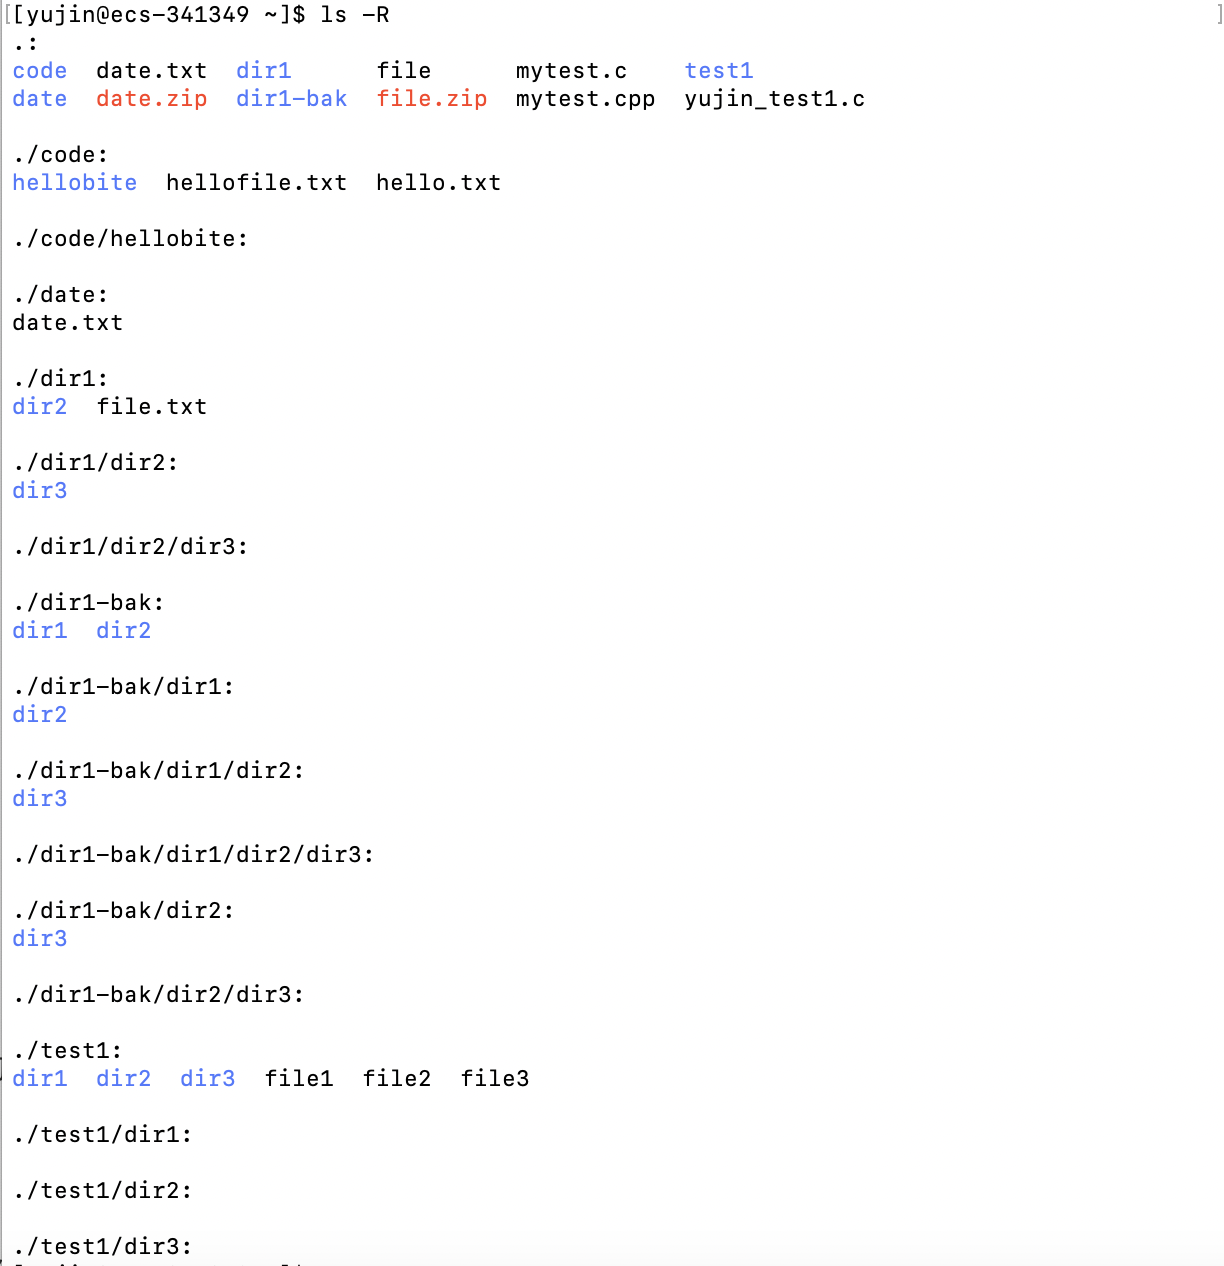Click the 'mytest.cpp' file name

(x=586, y=99)
